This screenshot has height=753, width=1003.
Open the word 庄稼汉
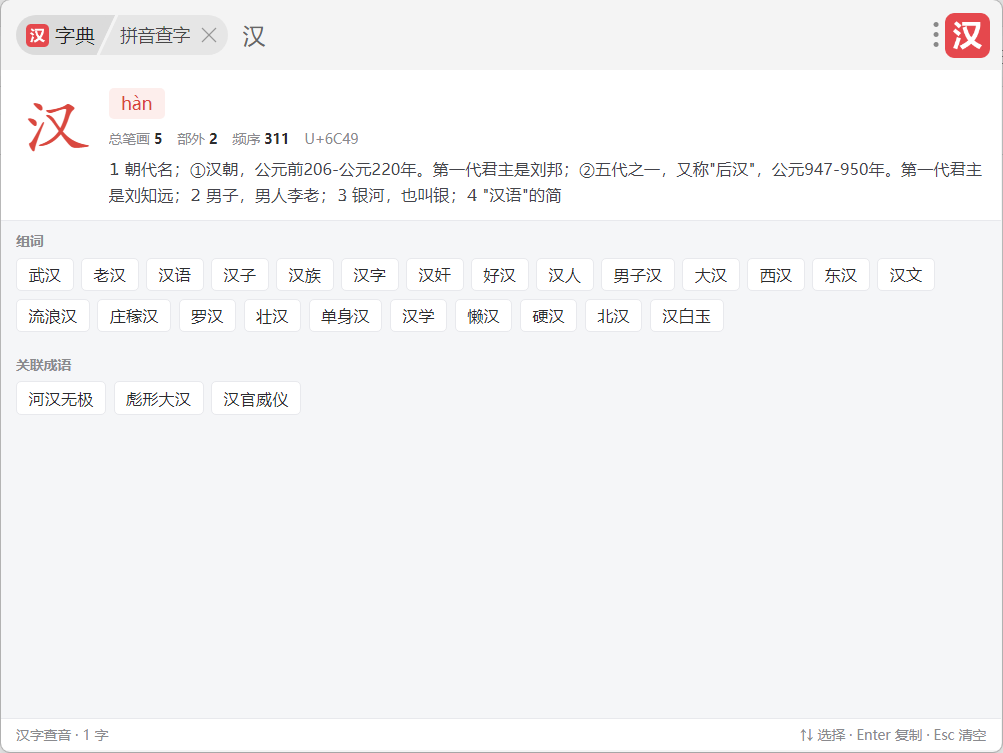pyautogui.click(x=134, y=316)
